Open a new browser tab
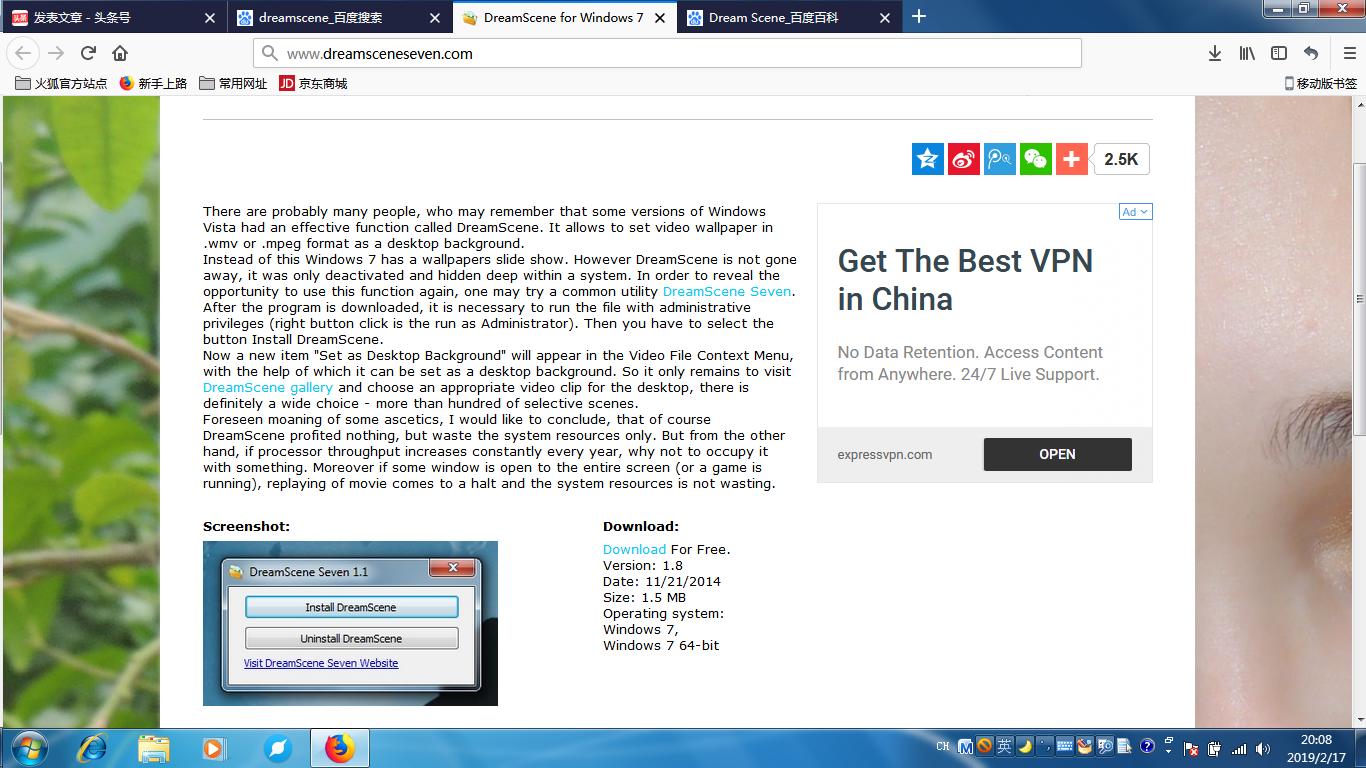The width and height of the screenshot is (1366, 768). 919,17
